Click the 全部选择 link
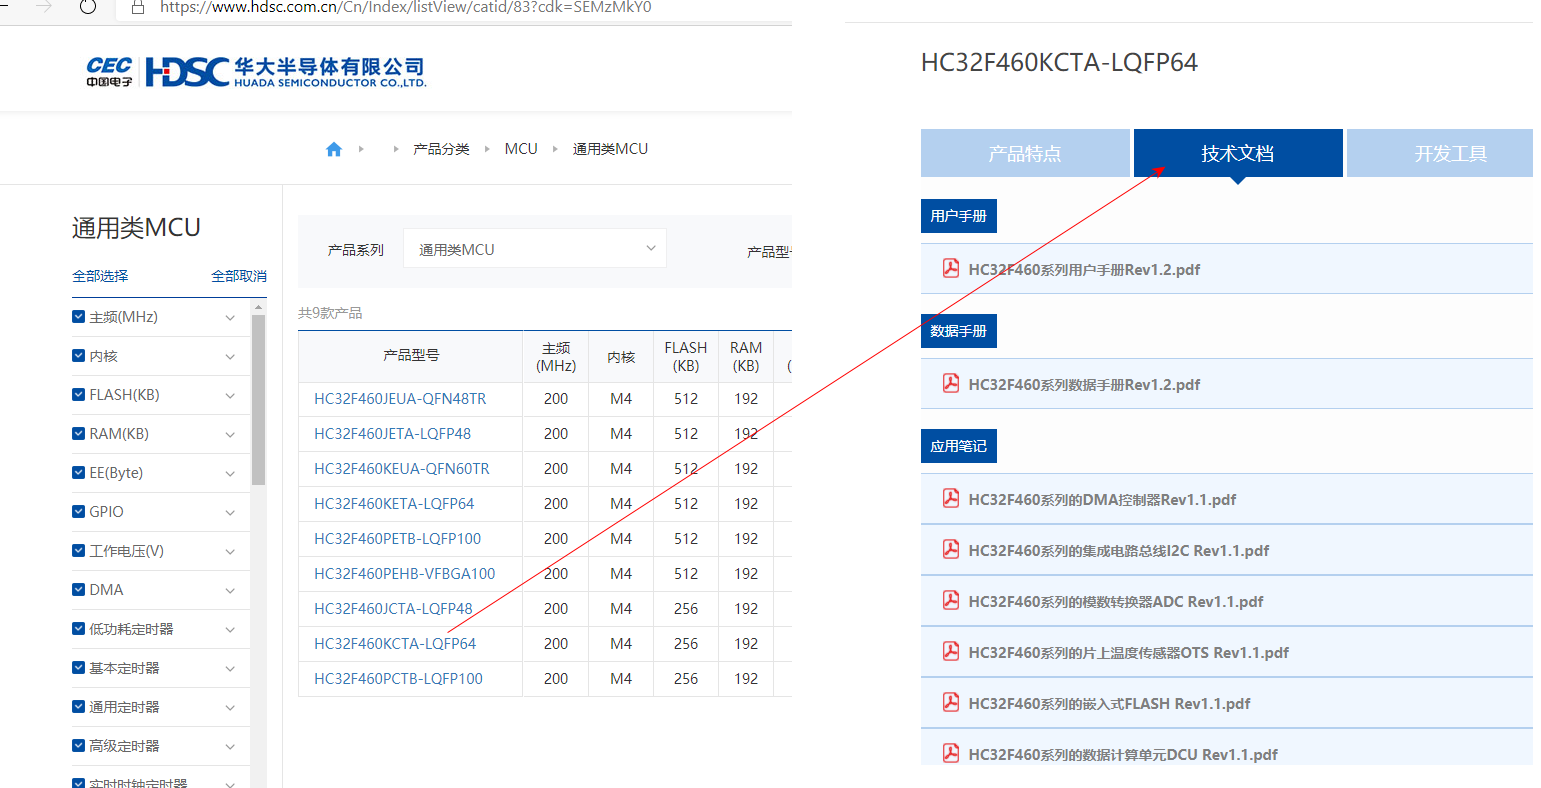1541x788 pixels. point(100,276)
